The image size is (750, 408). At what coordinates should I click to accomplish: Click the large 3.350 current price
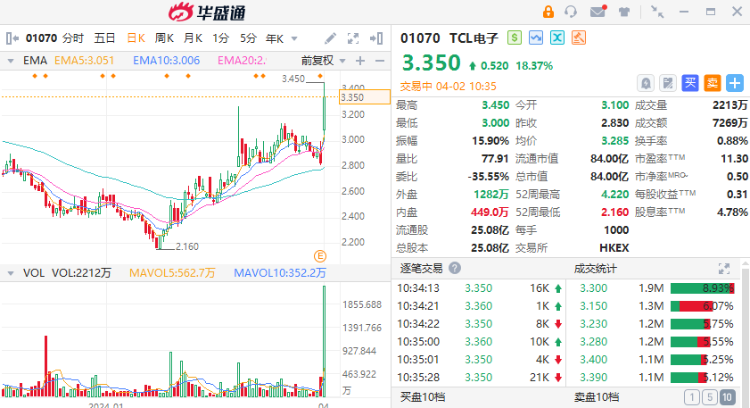coord(431,63)
